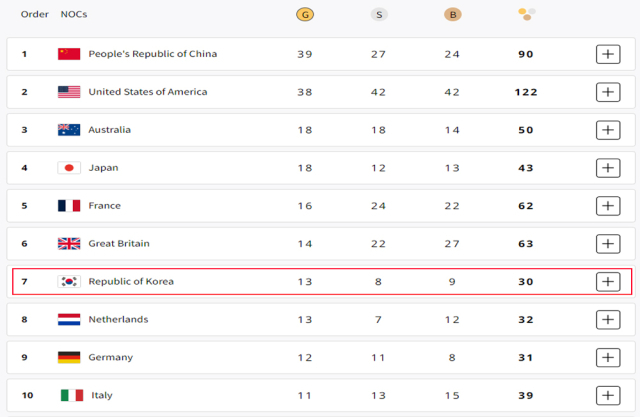
Task: Select the Germany country name
Action: pyautogui.click(x=111, y=357)
